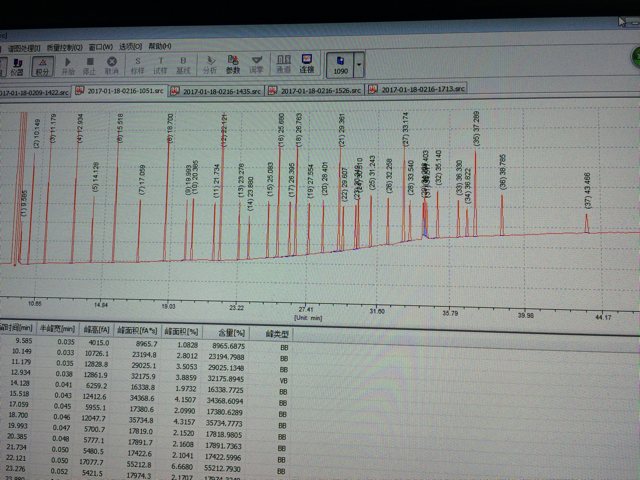Open the 仪器 (instrument) toolbar icon
Screen dimensions: 640x480
point(17,67)
